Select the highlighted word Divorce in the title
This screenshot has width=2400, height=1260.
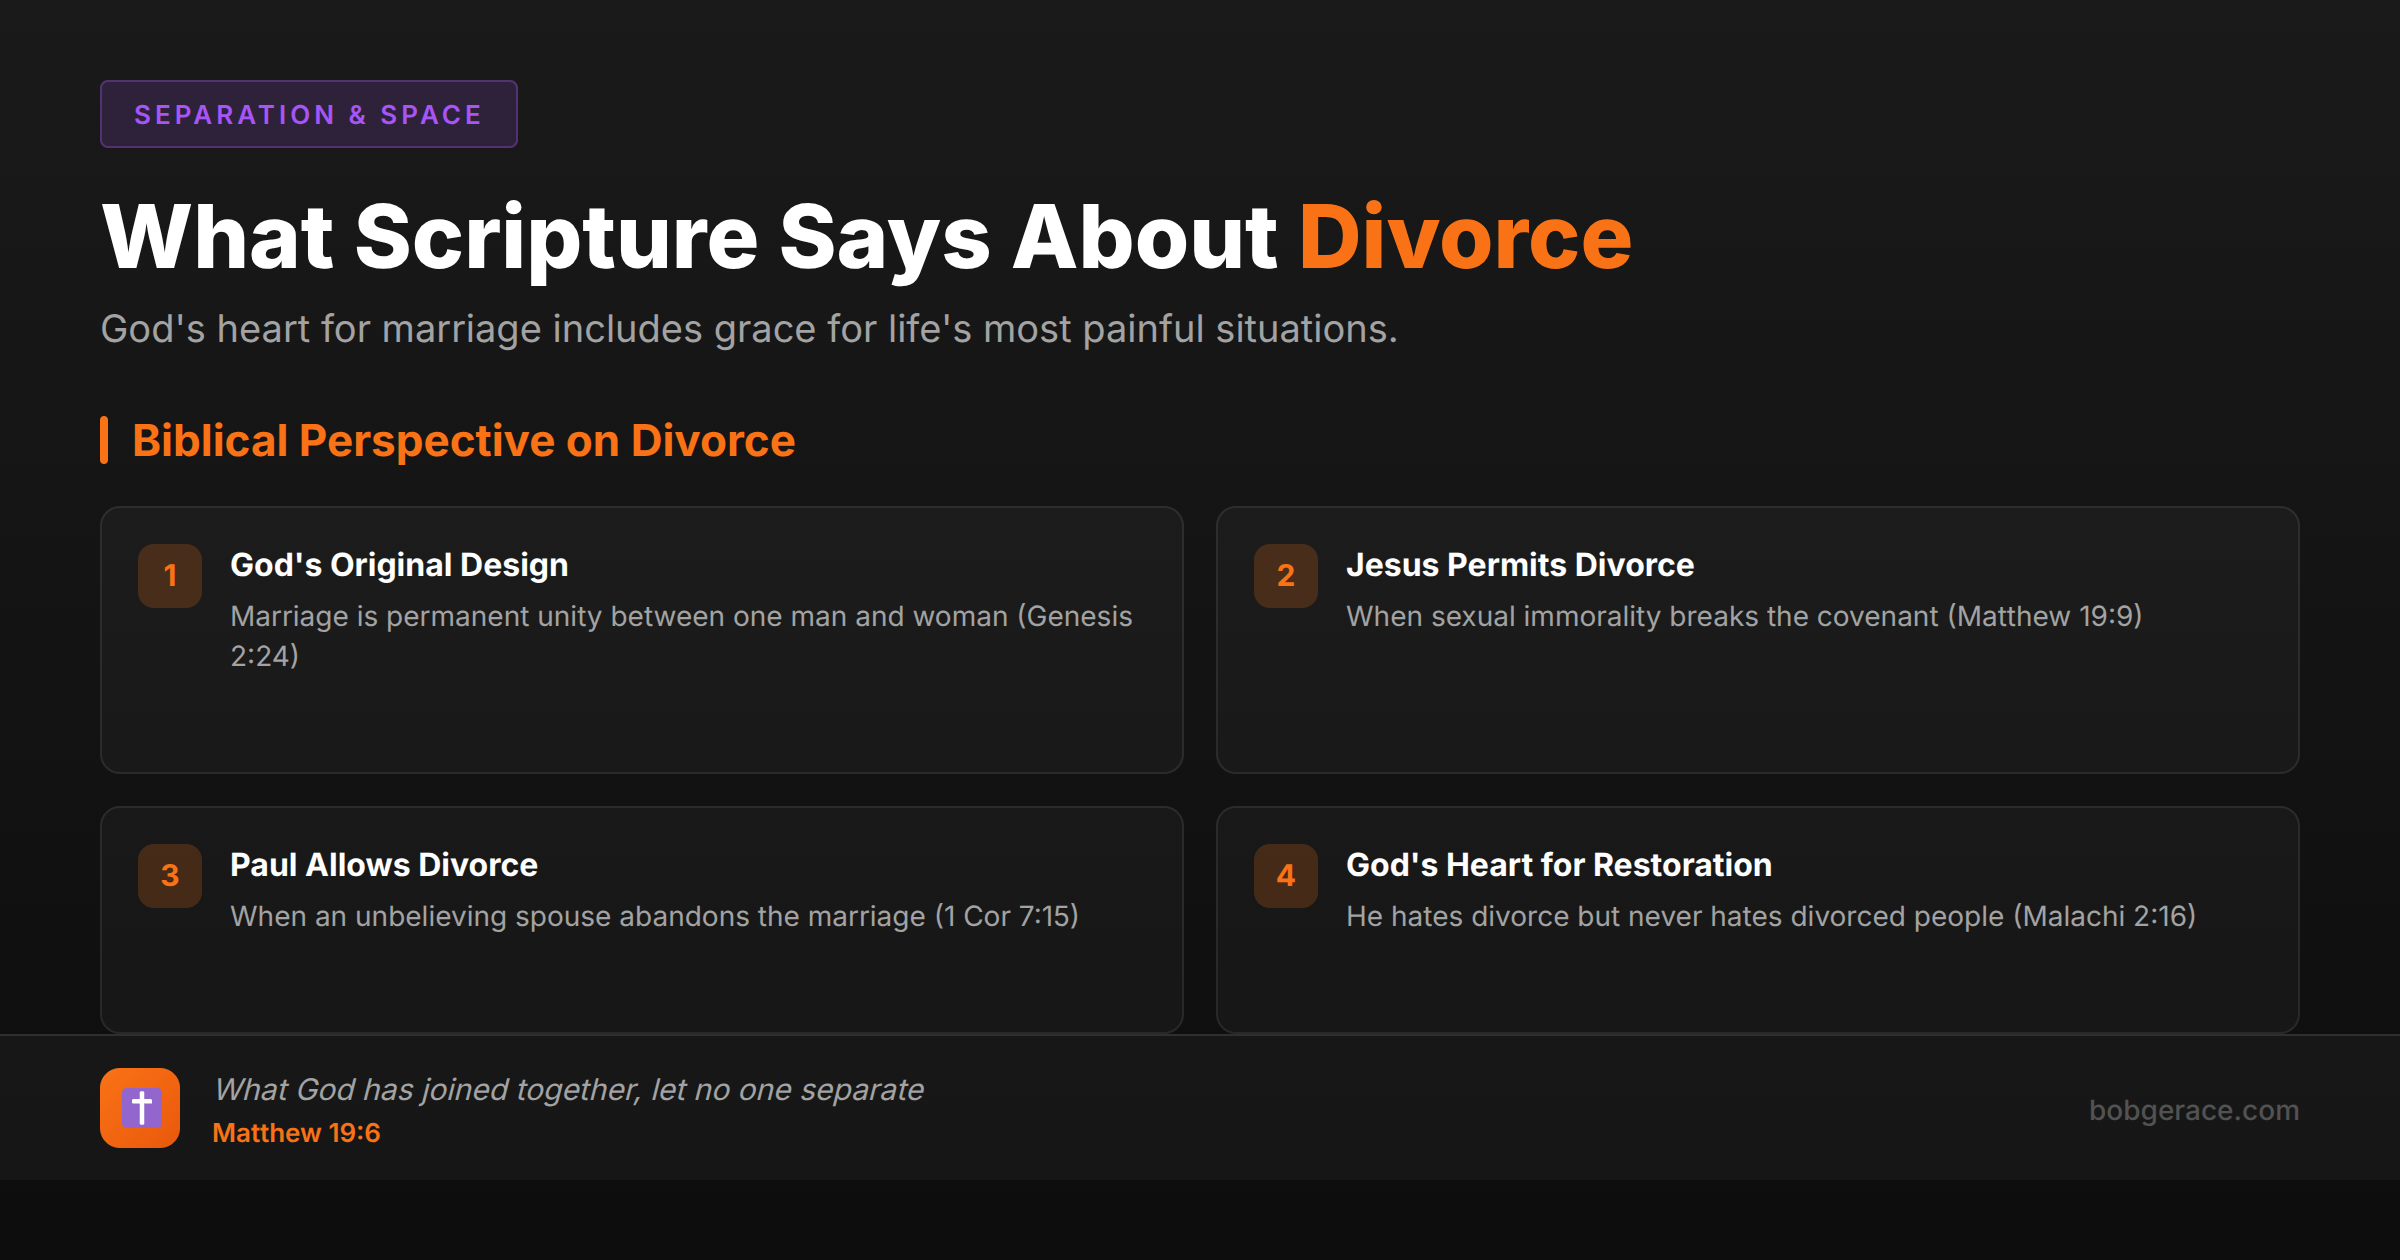tap(1465, 235)
